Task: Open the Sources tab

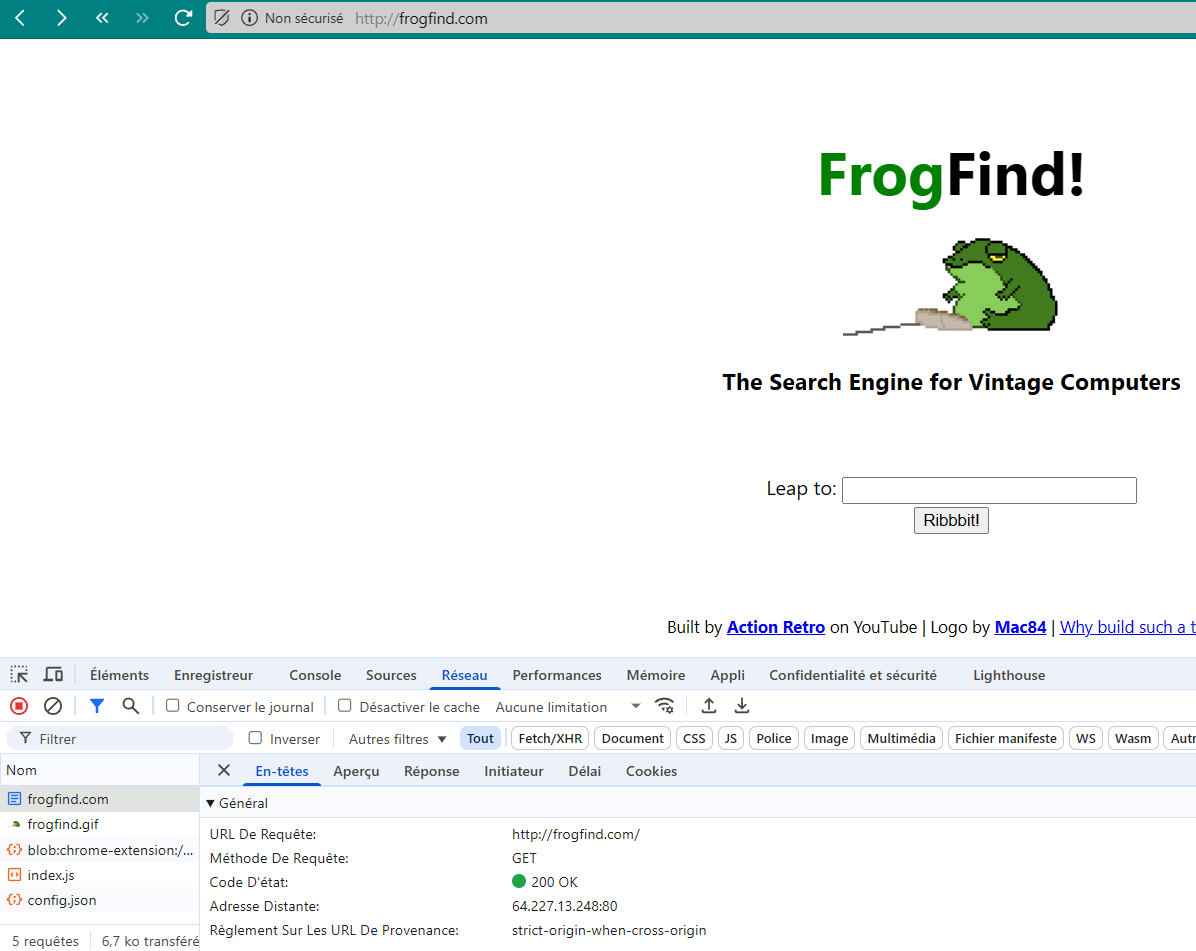Action: tap(391, 675)
